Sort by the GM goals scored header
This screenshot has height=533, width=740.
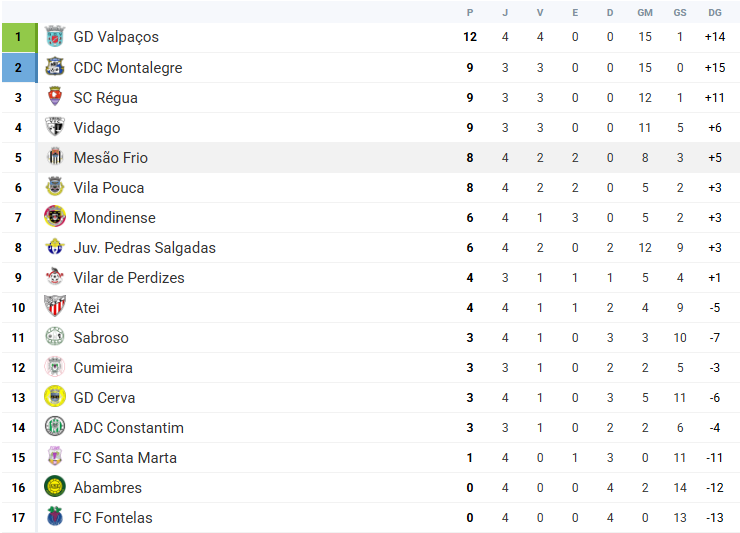tap(645, 13)
